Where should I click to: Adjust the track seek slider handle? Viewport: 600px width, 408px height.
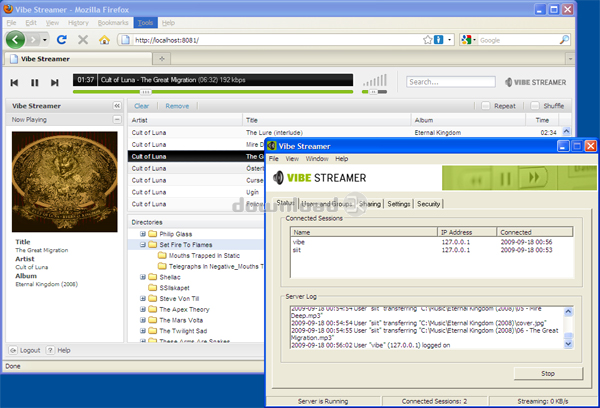(145, 92)
